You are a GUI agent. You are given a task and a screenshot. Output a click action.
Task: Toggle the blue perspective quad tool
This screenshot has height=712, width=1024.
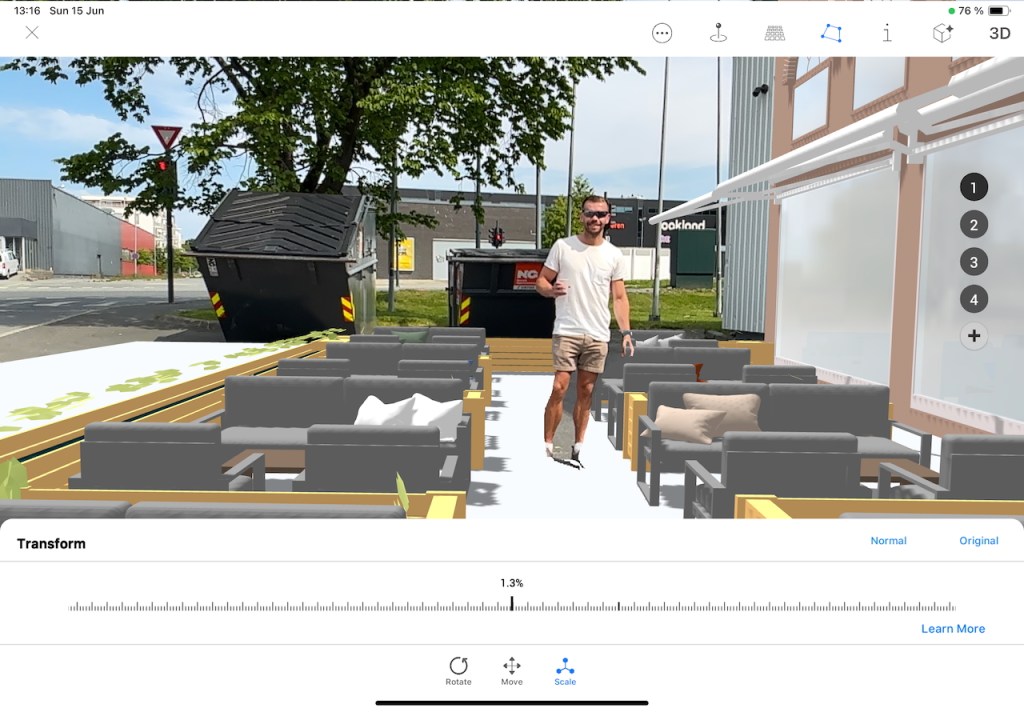[831, 33]
